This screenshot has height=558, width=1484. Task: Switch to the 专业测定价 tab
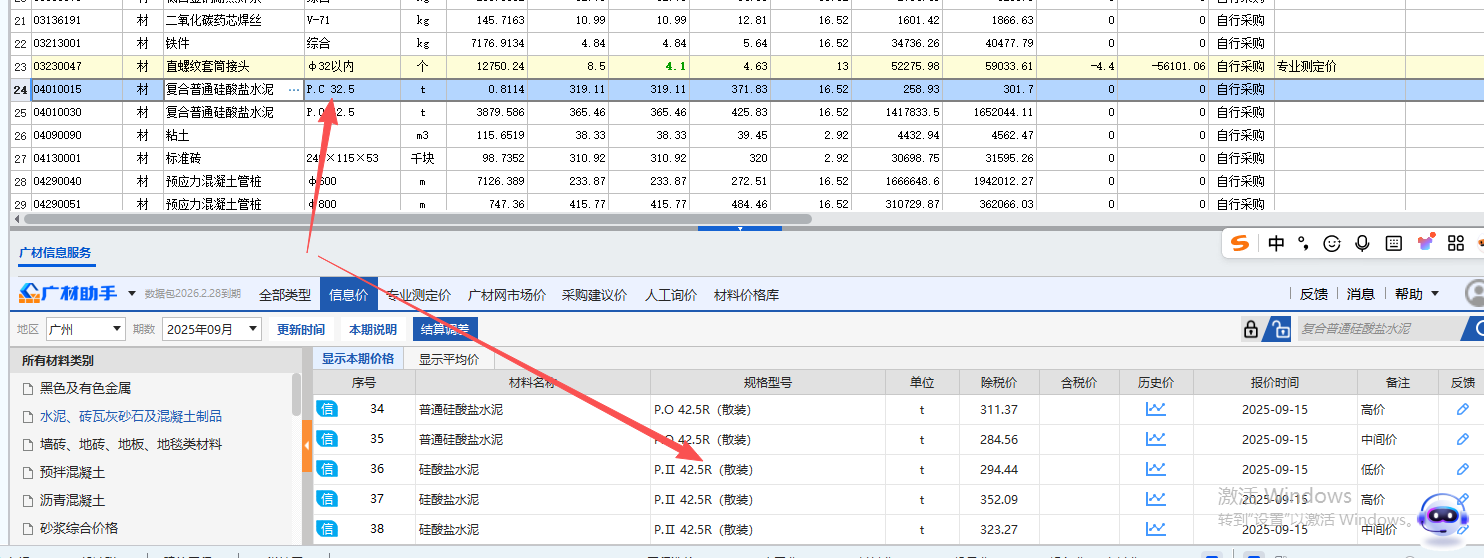[x=419, y=295]
